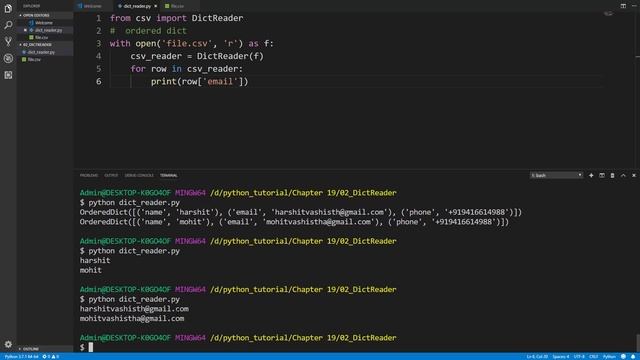Open the Output panel tab

pyautogui.click(x=111, y=175)
